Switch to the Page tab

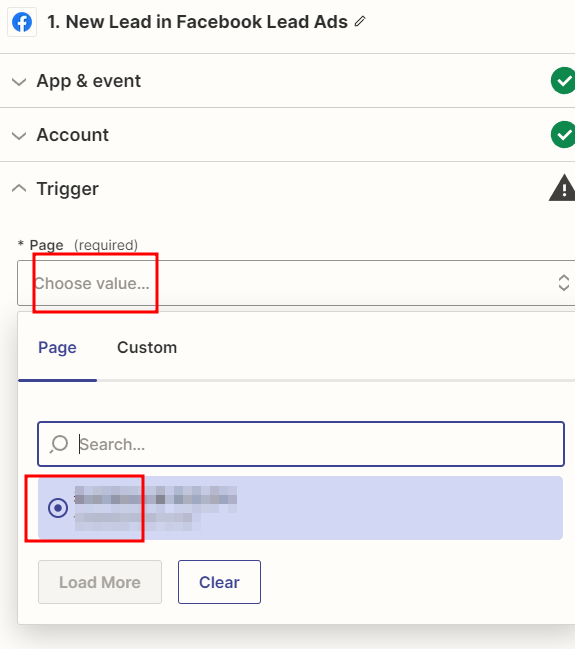coord(57,347)
